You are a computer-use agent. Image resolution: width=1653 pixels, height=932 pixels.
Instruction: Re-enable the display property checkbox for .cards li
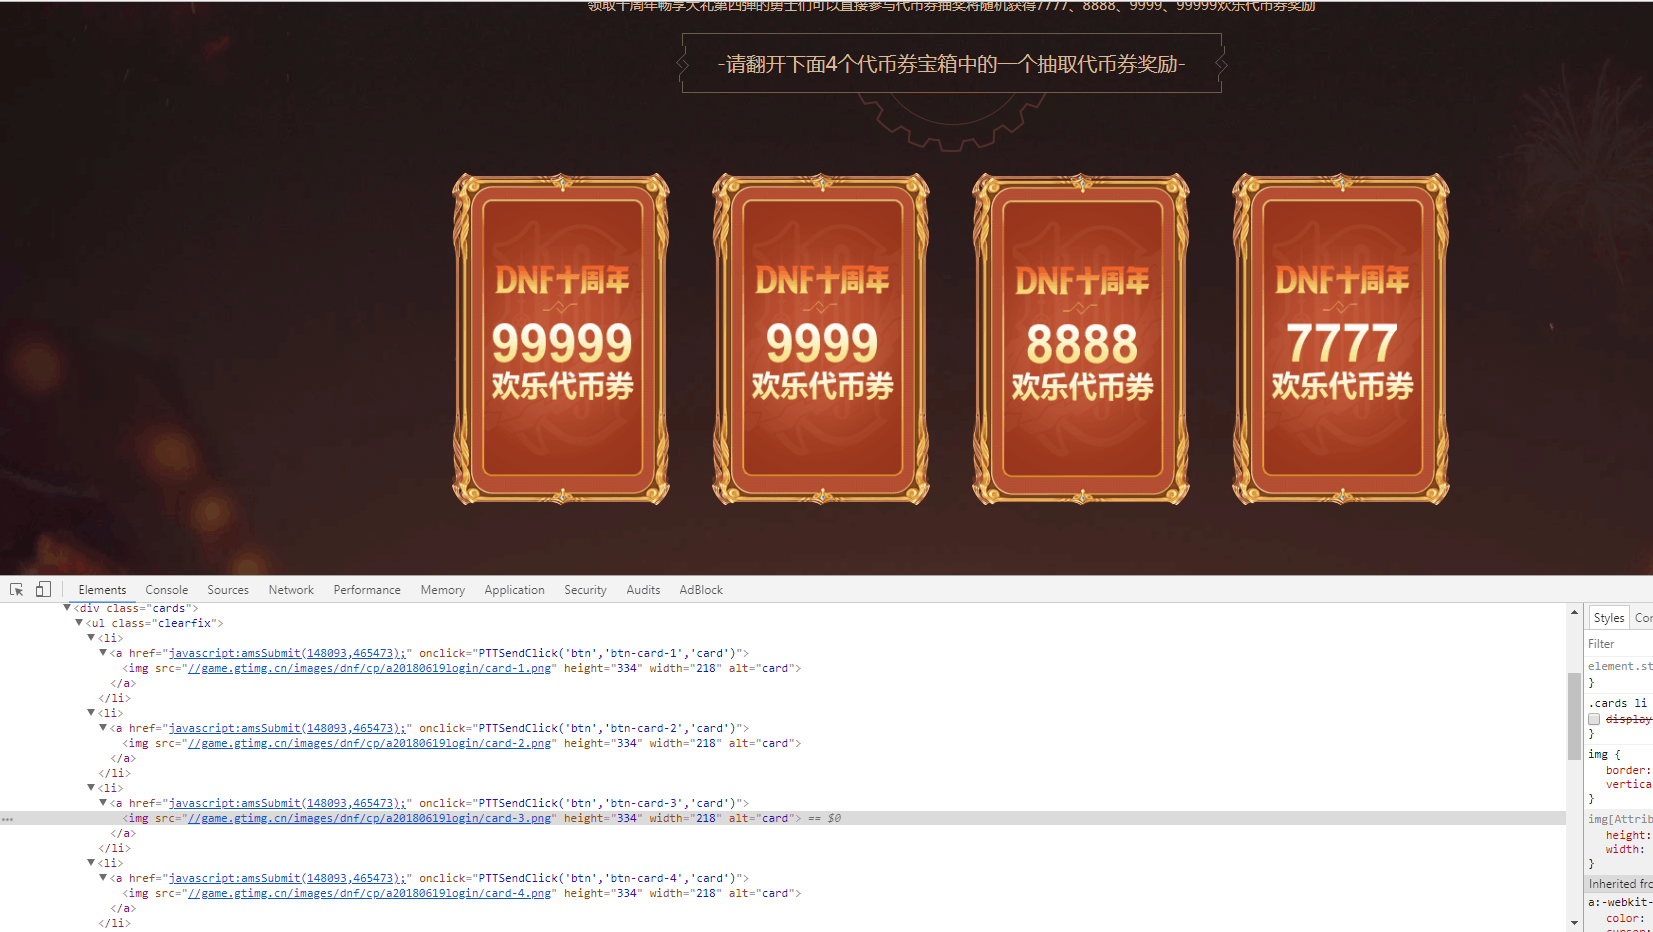coord(1594,719)
